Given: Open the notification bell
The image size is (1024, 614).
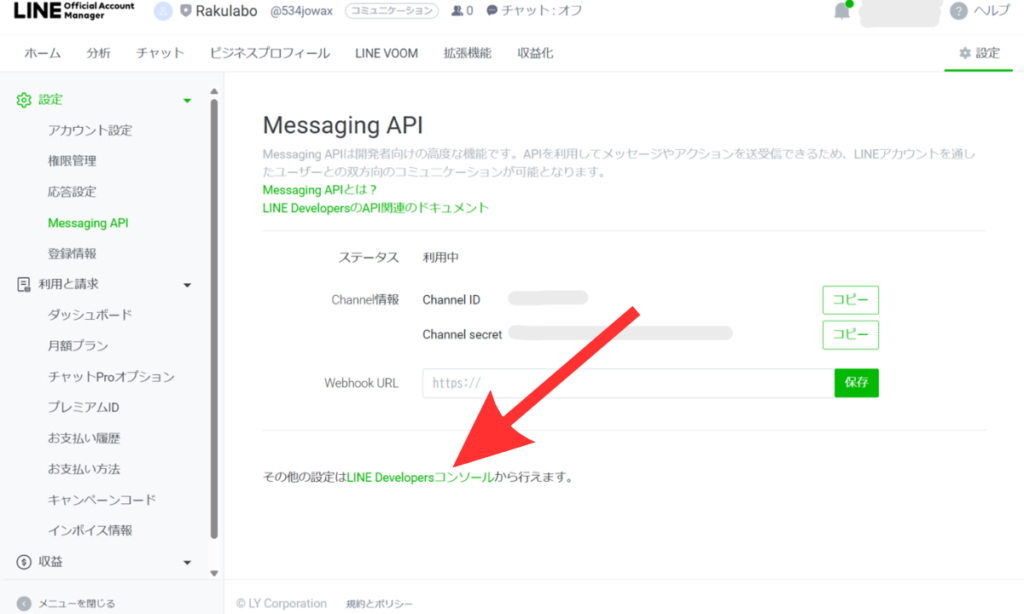Looking at the screenshot, I should pos(842,10).
